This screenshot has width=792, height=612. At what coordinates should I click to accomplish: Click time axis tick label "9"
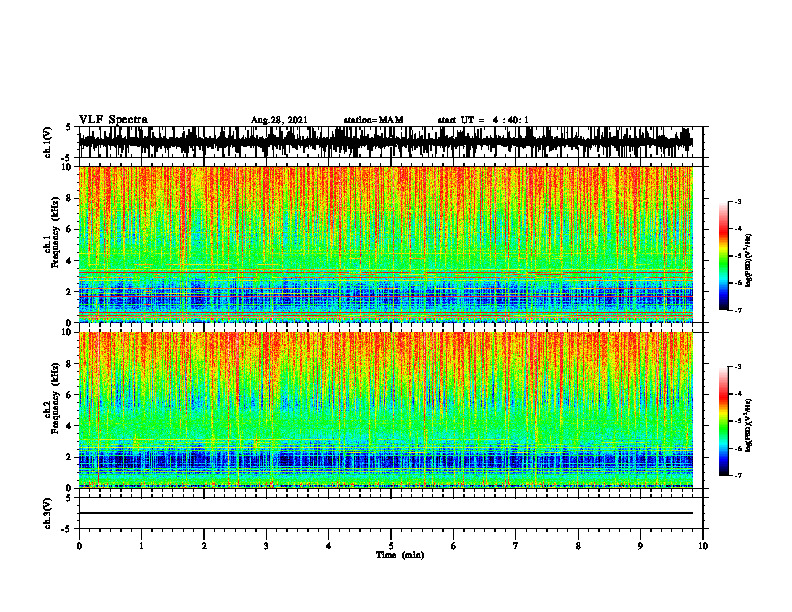640,546
